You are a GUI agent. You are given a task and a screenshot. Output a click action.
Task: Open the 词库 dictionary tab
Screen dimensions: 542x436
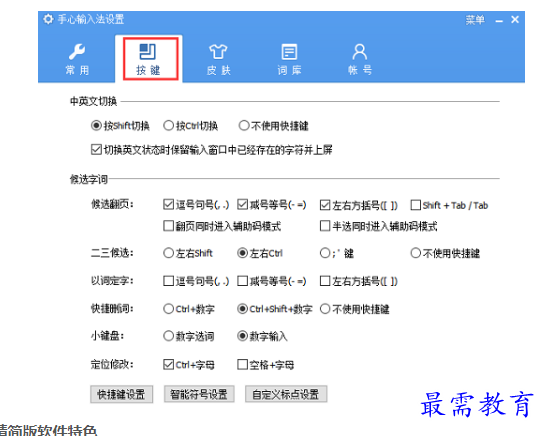(x=289, y=59)
